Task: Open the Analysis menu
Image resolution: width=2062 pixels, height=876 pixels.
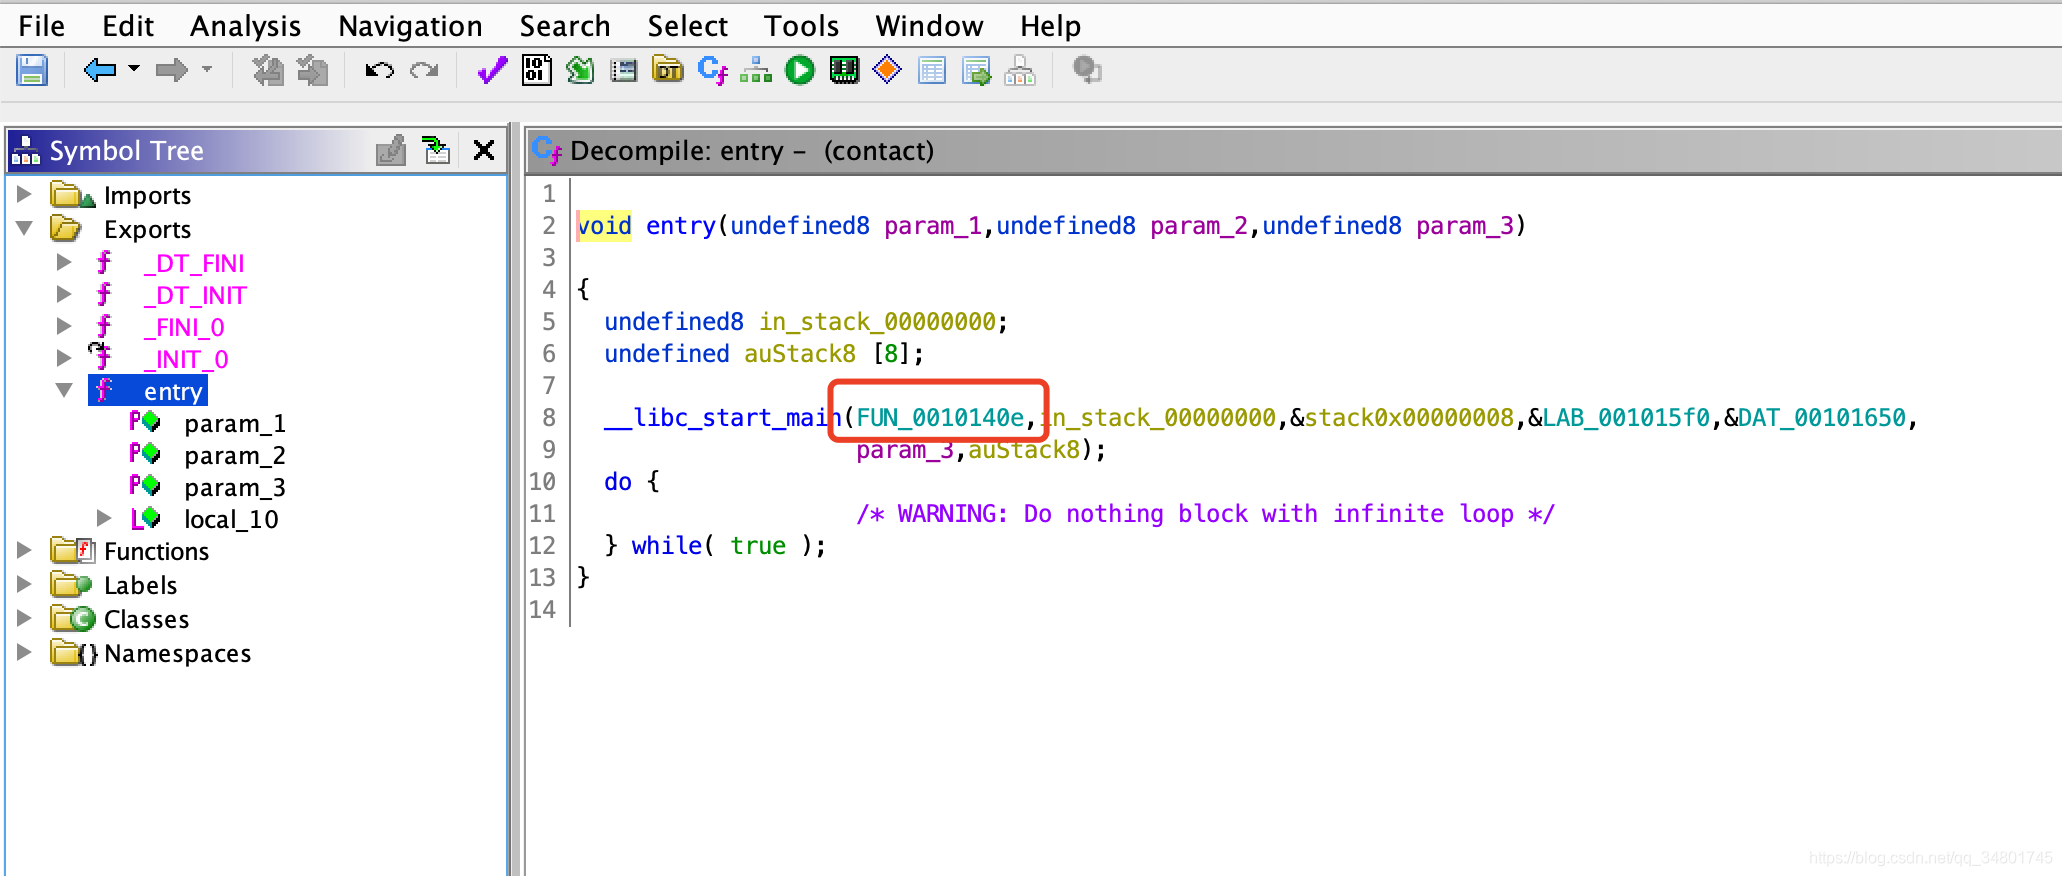Action: (x=246, y=26)
